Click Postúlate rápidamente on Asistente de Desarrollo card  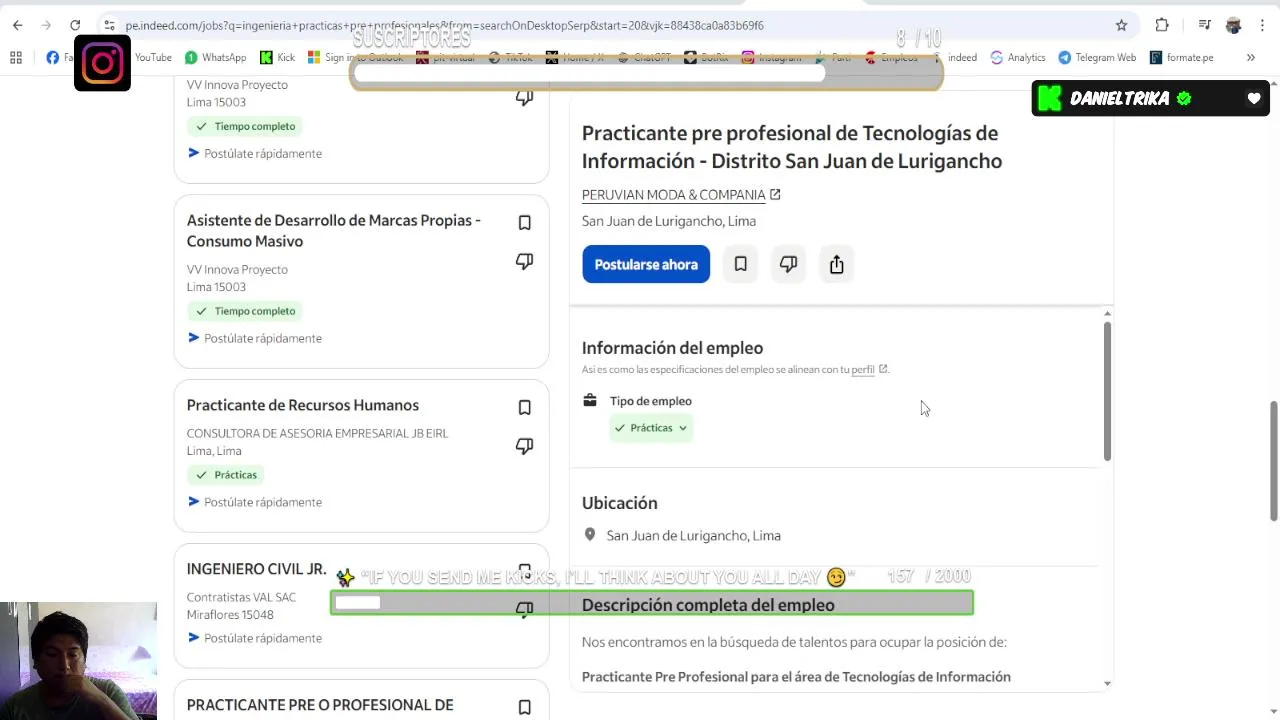(254, 338)
